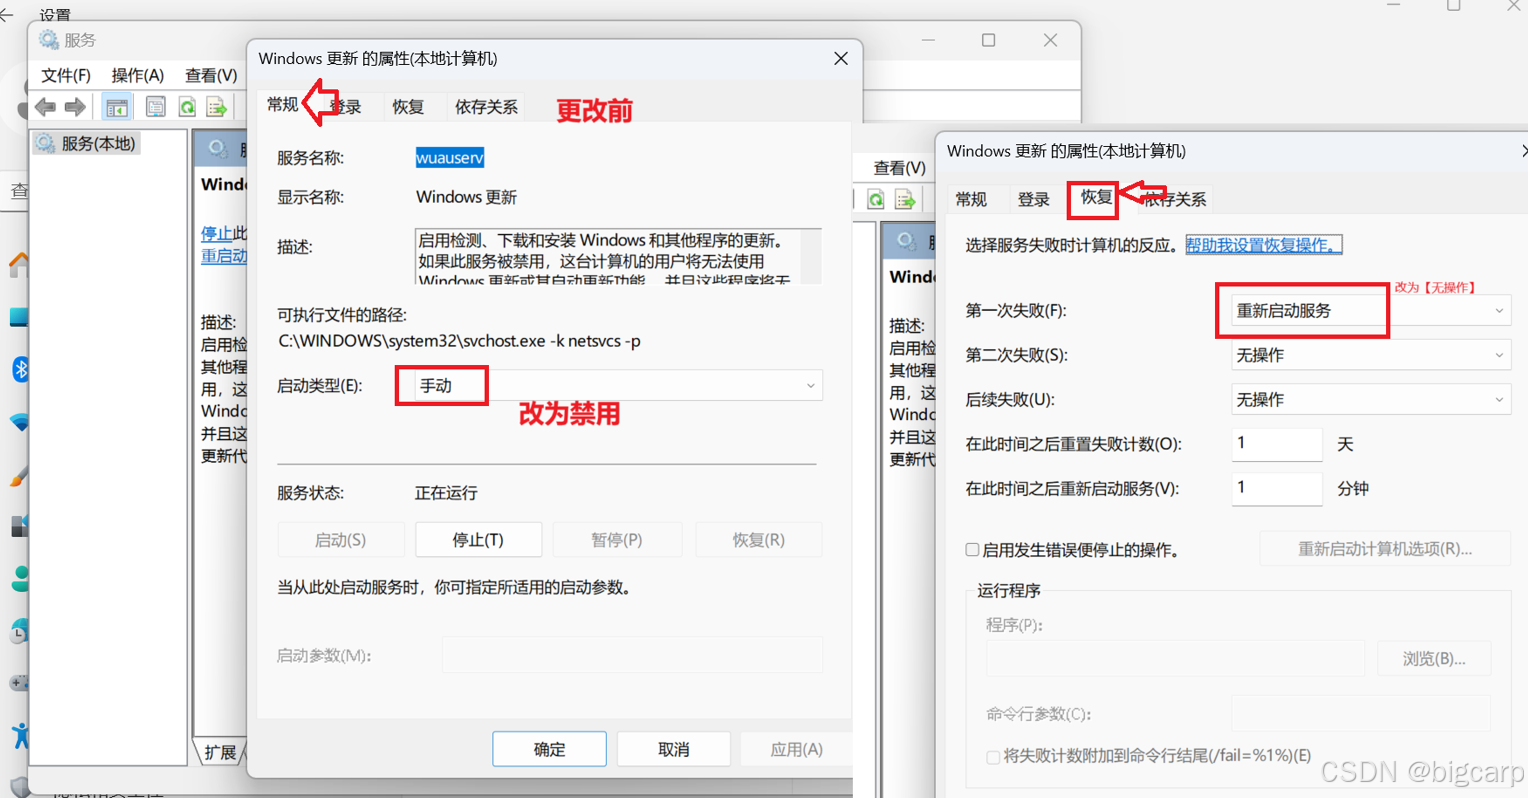This screenshot has height=798, width=1528.
Task: Click the Services gear icon in title bar
Action: point(48,40)
